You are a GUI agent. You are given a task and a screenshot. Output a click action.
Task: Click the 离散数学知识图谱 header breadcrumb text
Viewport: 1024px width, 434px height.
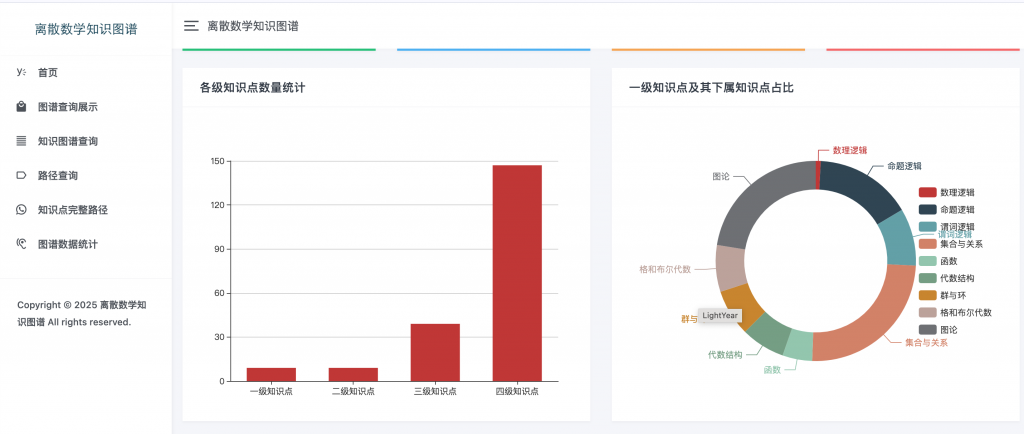[253, 26]
